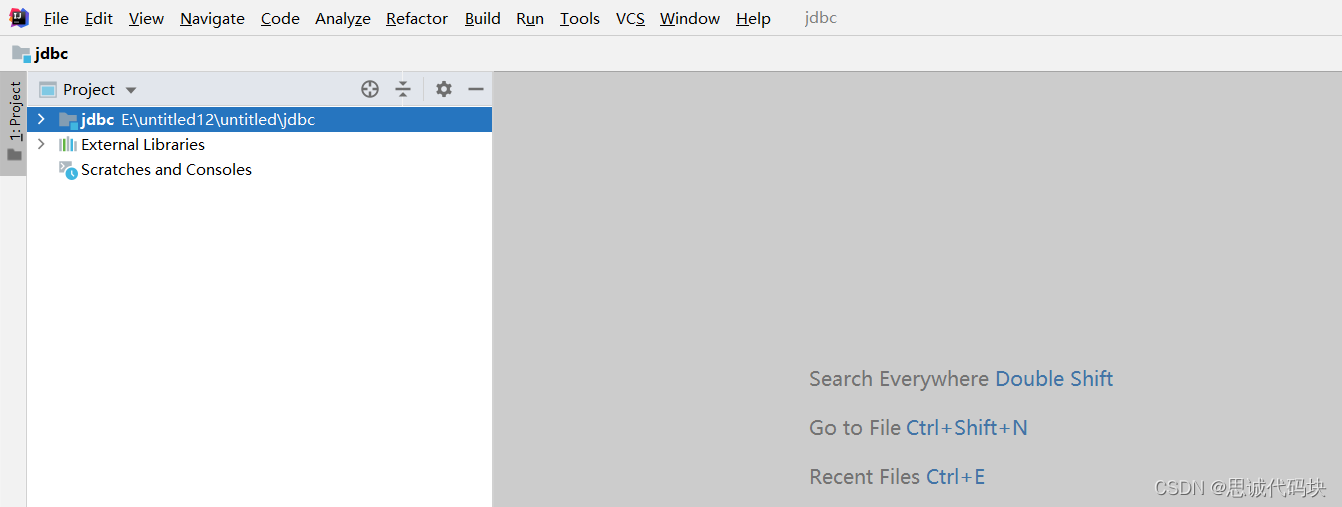
Task: Open the Build menu
Action: pos(483,18)
